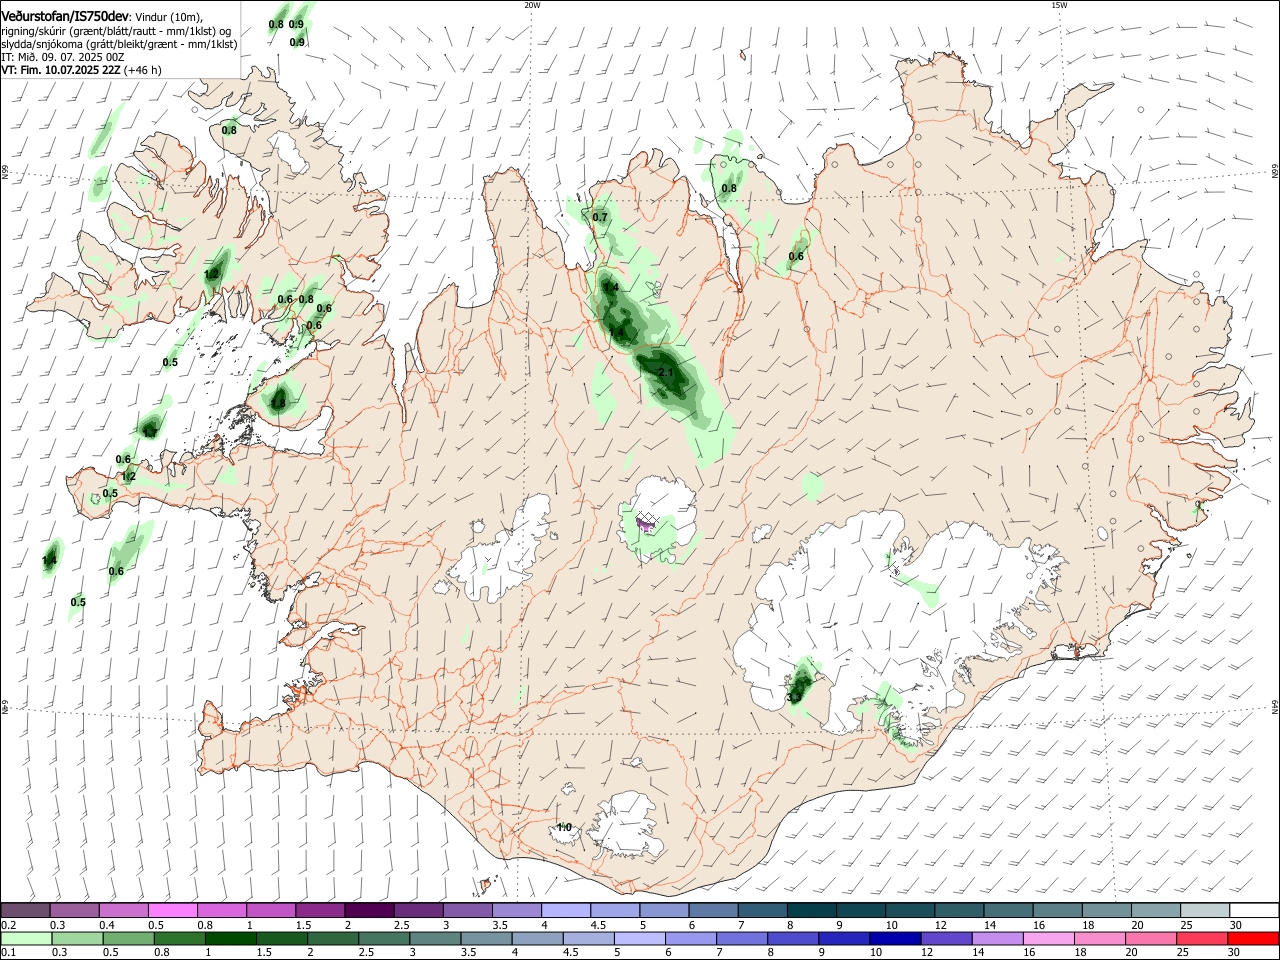Click the slydda/snjókoma legend description line

click(119, 44)
